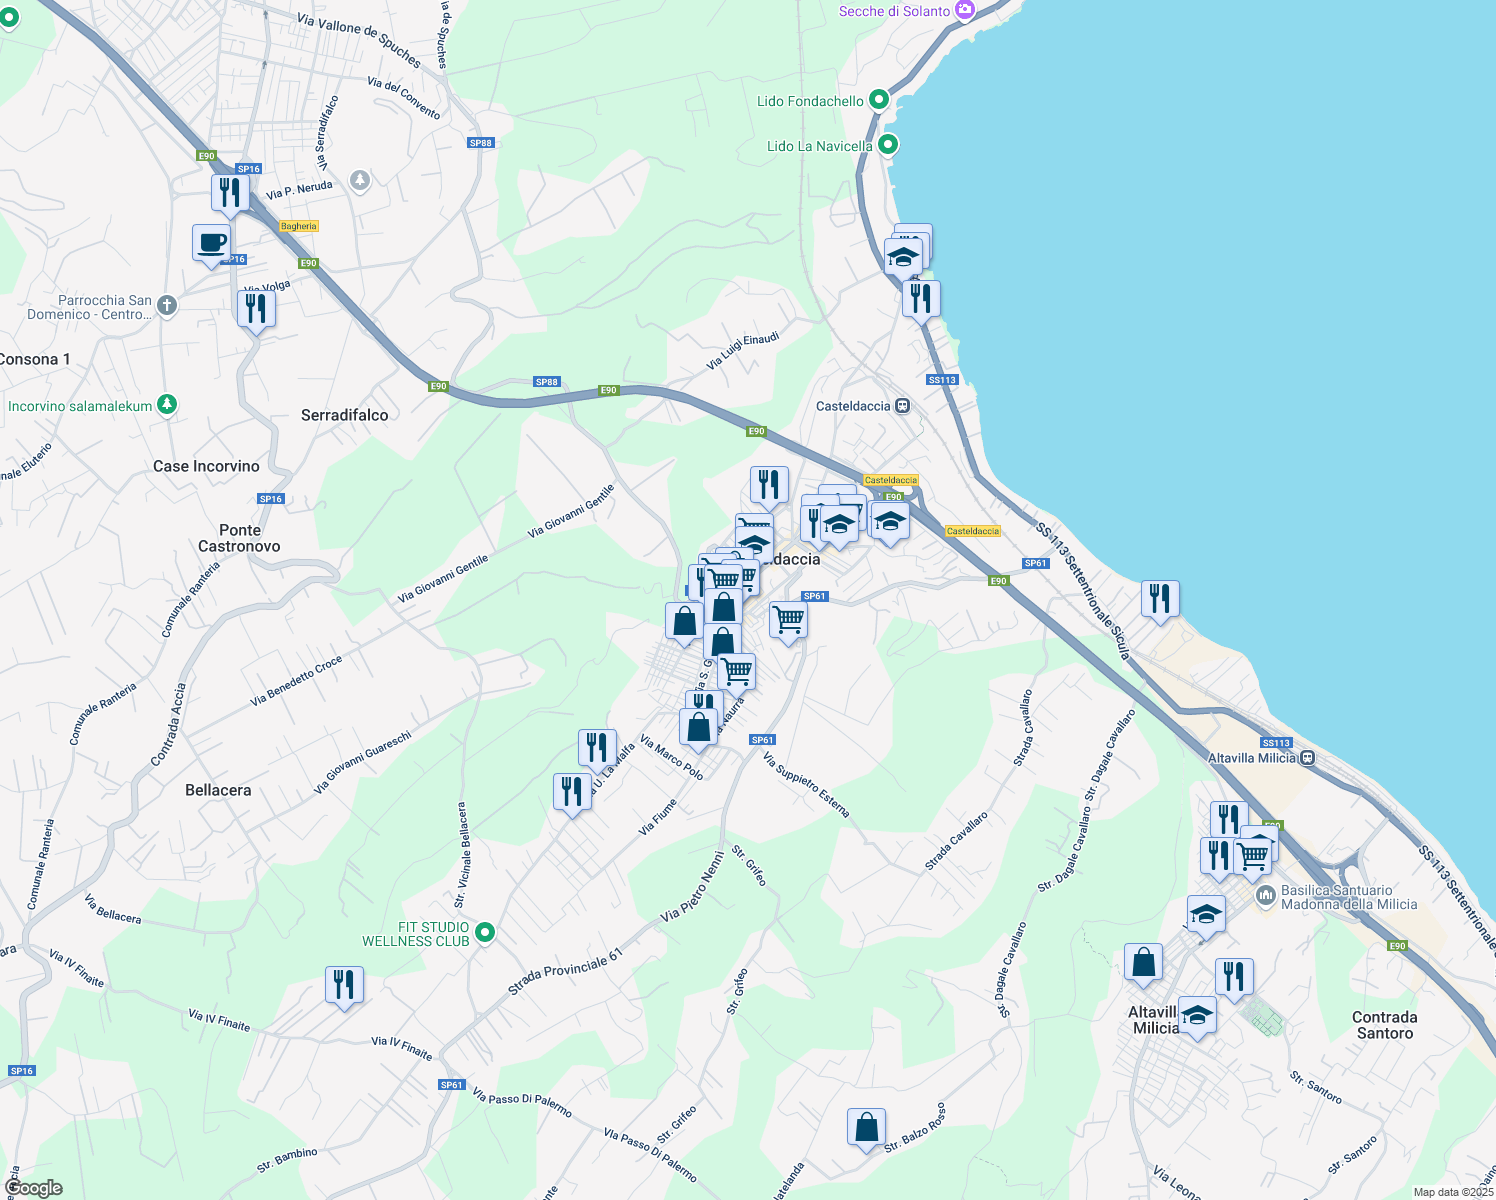Select the restaurant marker on Via IV Finaite
This screenshot has height=1200, width=1496.
[344, 986]
